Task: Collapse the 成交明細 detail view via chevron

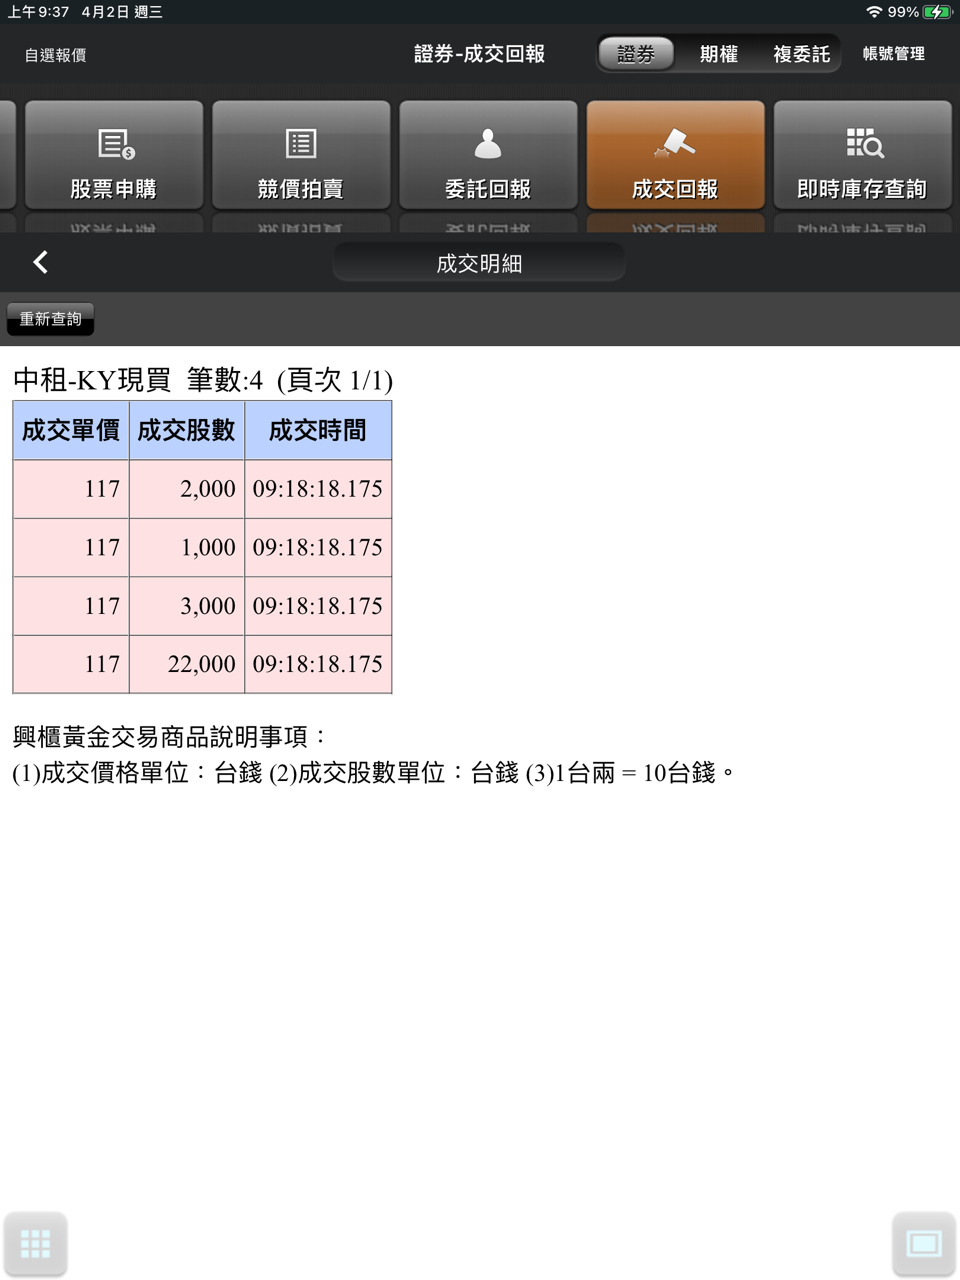Action: pos(40,262)
